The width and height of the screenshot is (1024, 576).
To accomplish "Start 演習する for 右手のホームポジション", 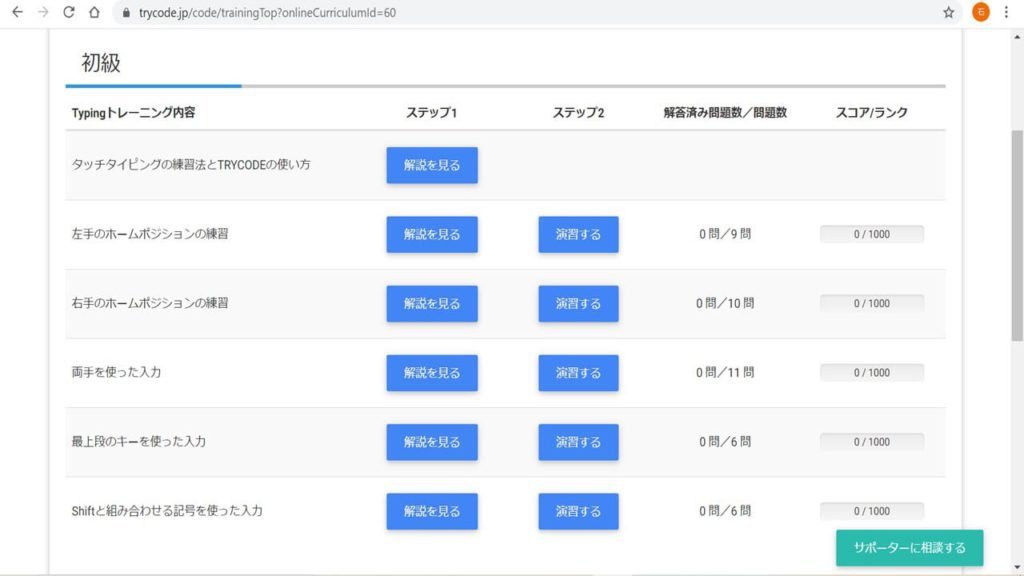I will point(578,303).
